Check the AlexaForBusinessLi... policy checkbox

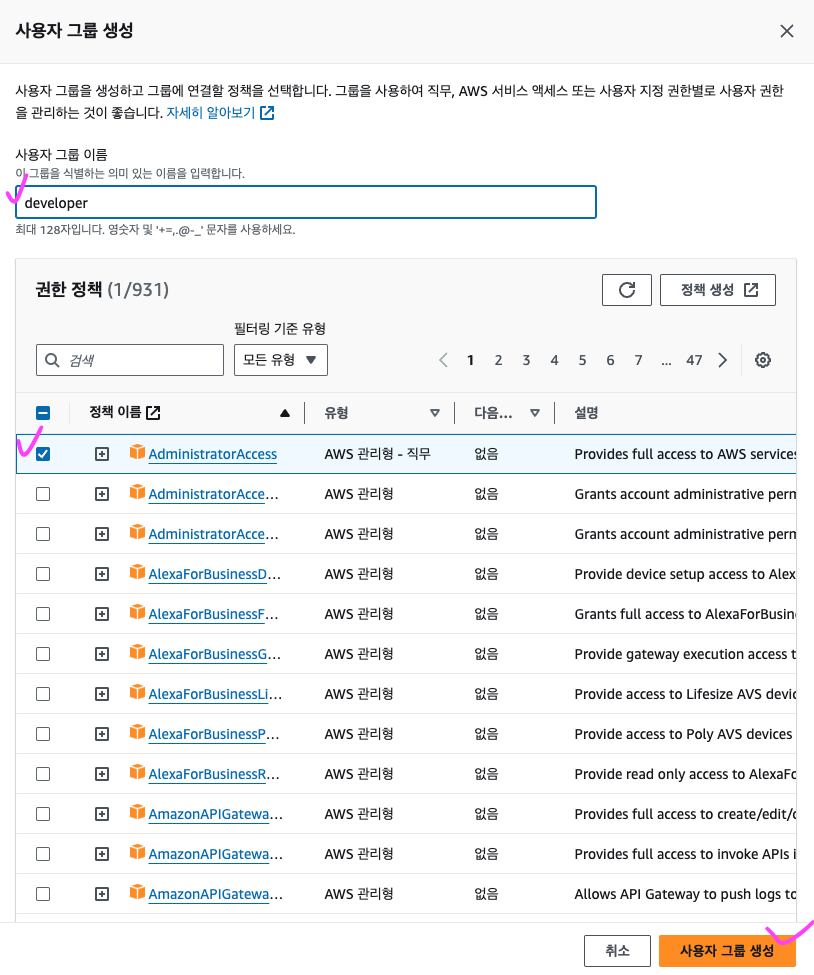click(x=43, y=694)
